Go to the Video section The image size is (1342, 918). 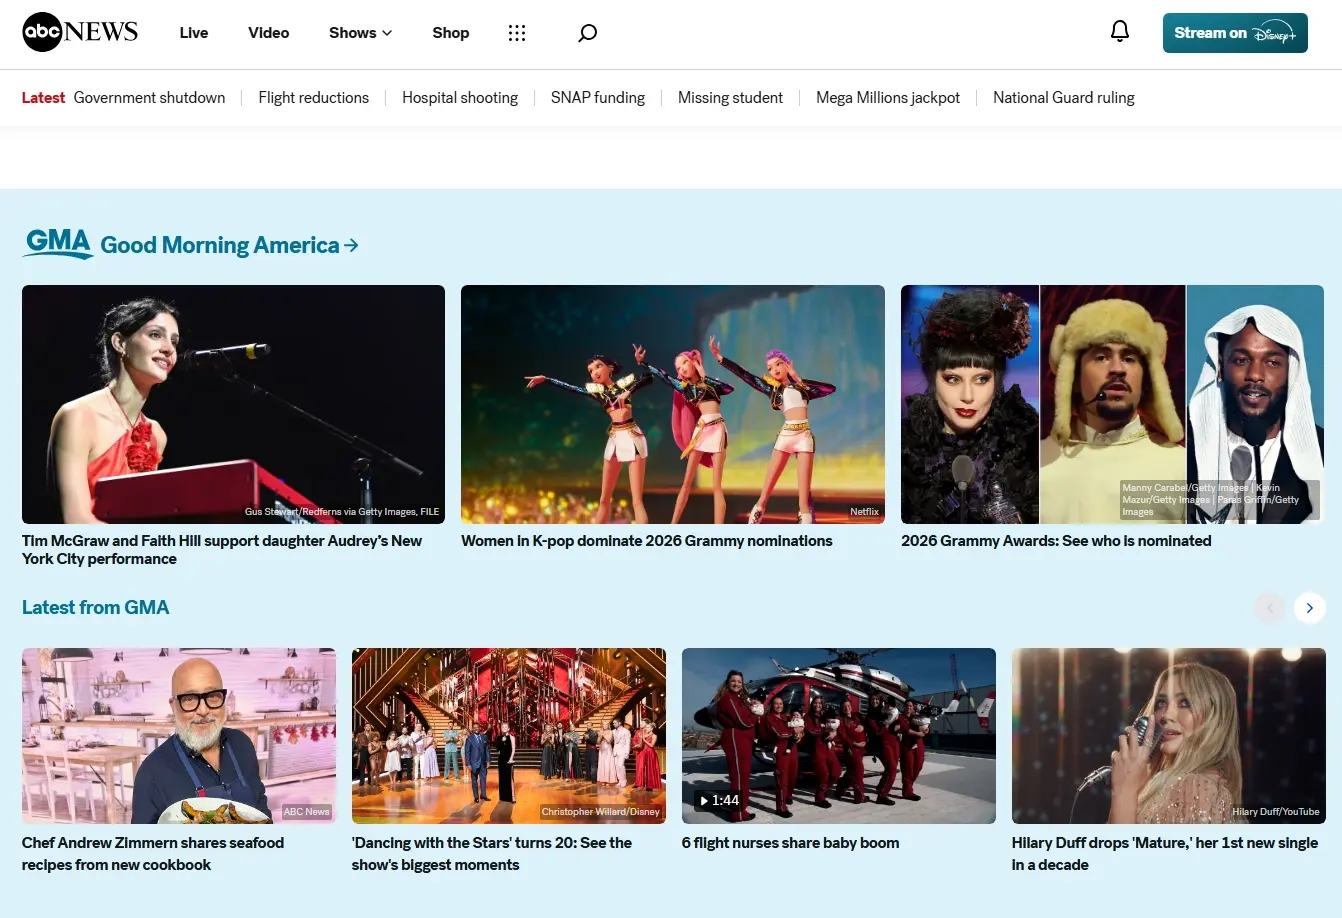click(268, 33)
